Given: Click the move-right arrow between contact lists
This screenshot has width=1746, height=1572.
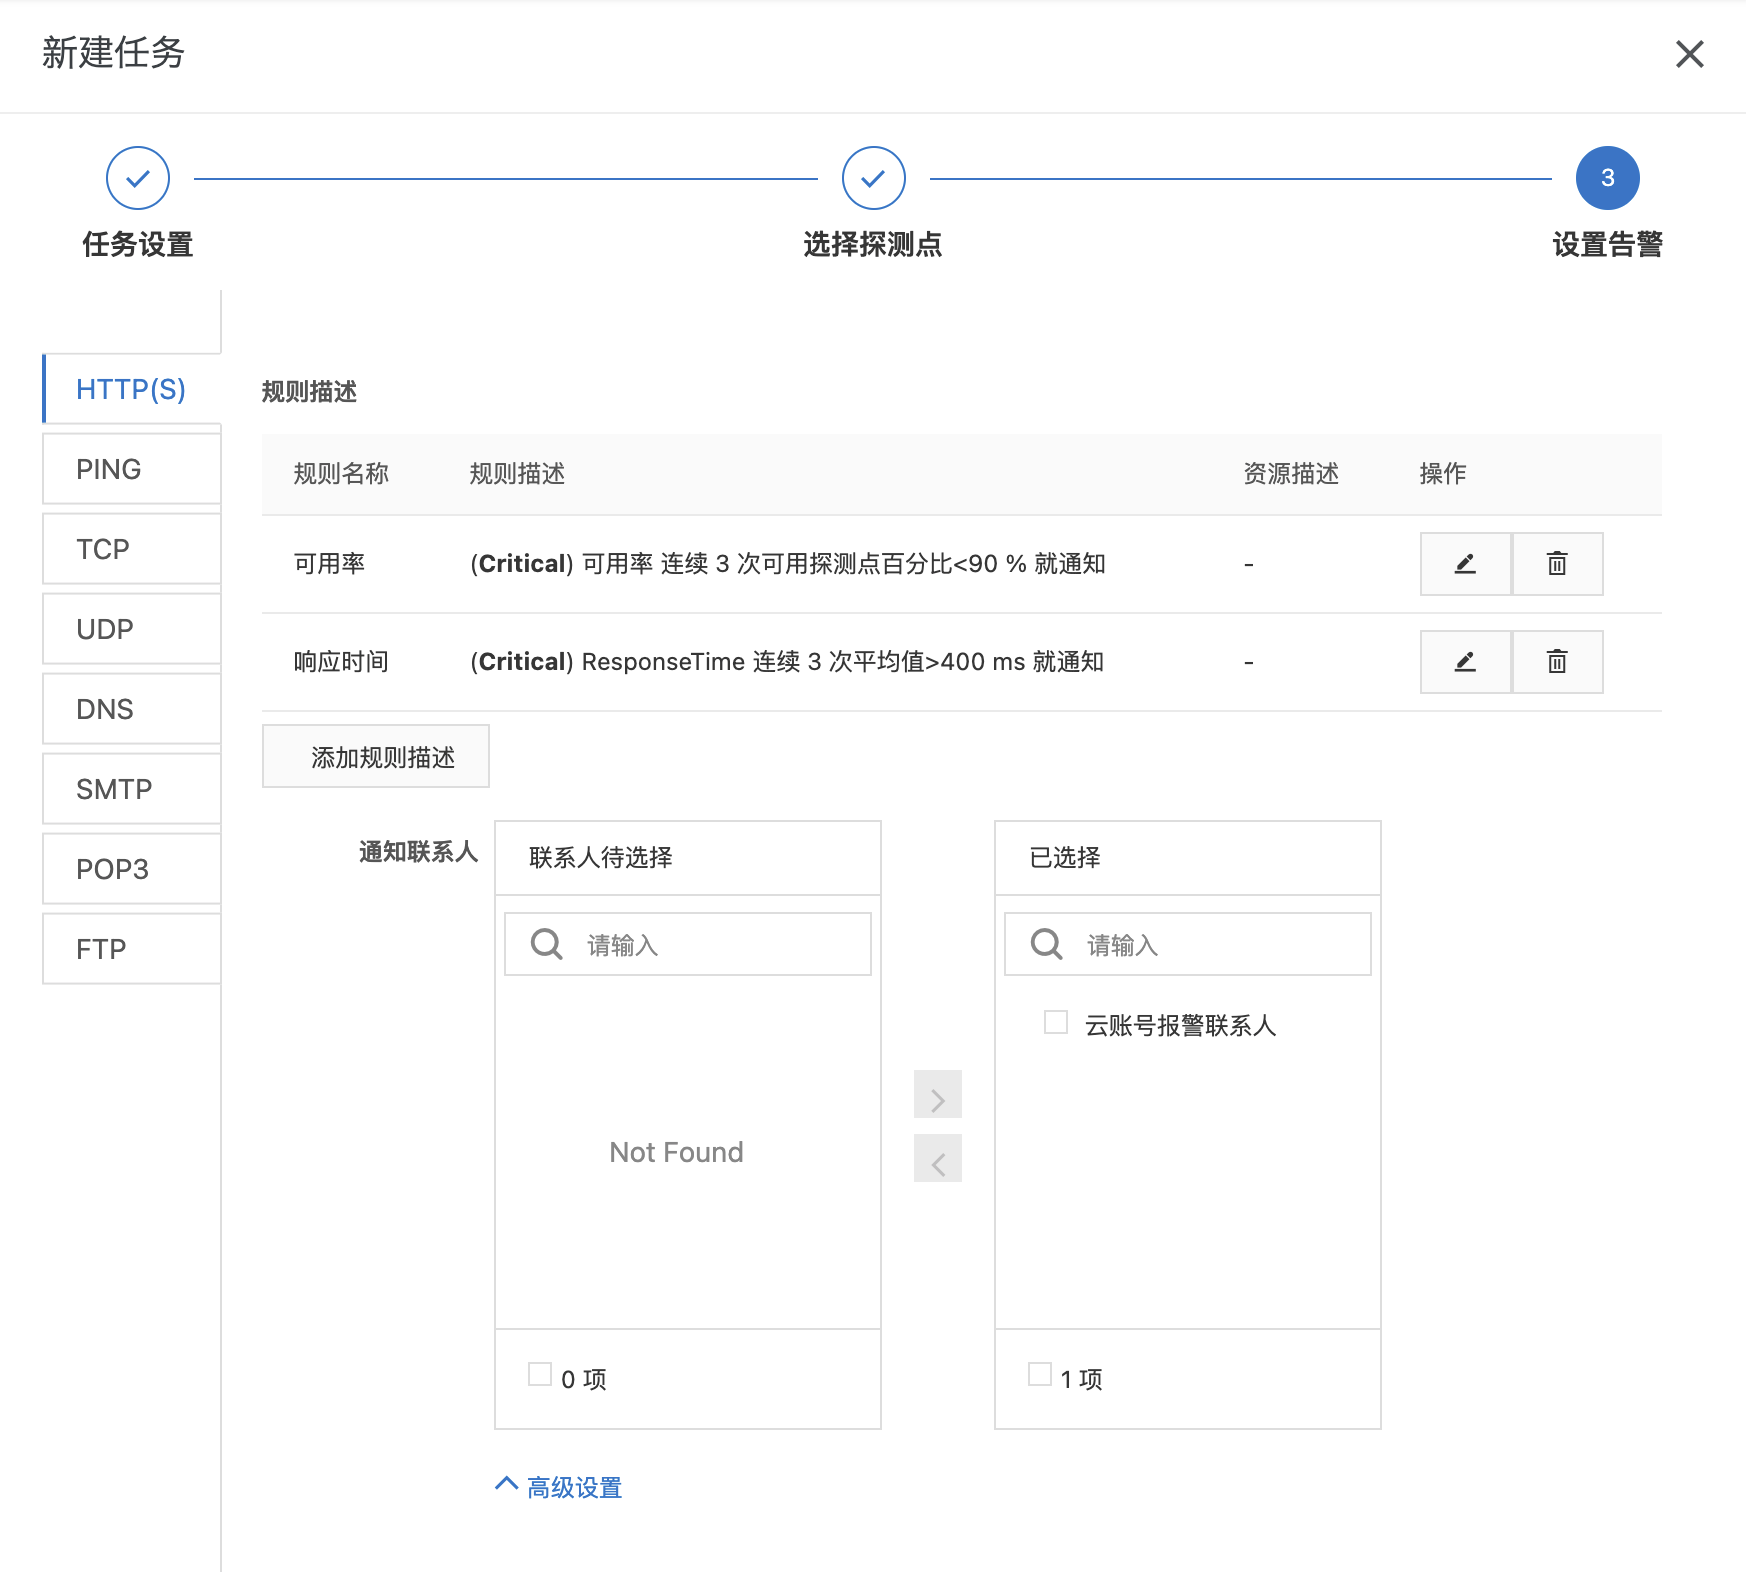Looking at the screenshot, I should point(937,1095).
